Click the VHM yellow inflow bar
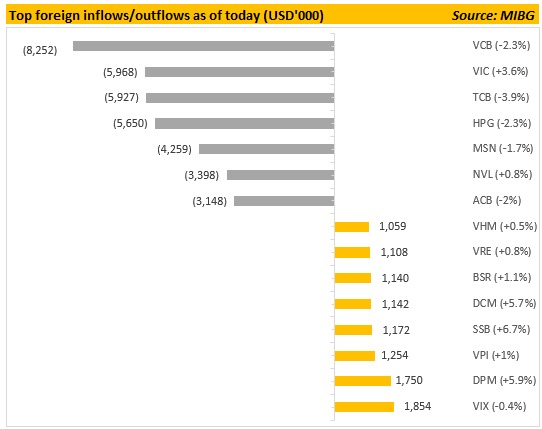542x429 pixels. pyautogui.click(x=352, y=227)
